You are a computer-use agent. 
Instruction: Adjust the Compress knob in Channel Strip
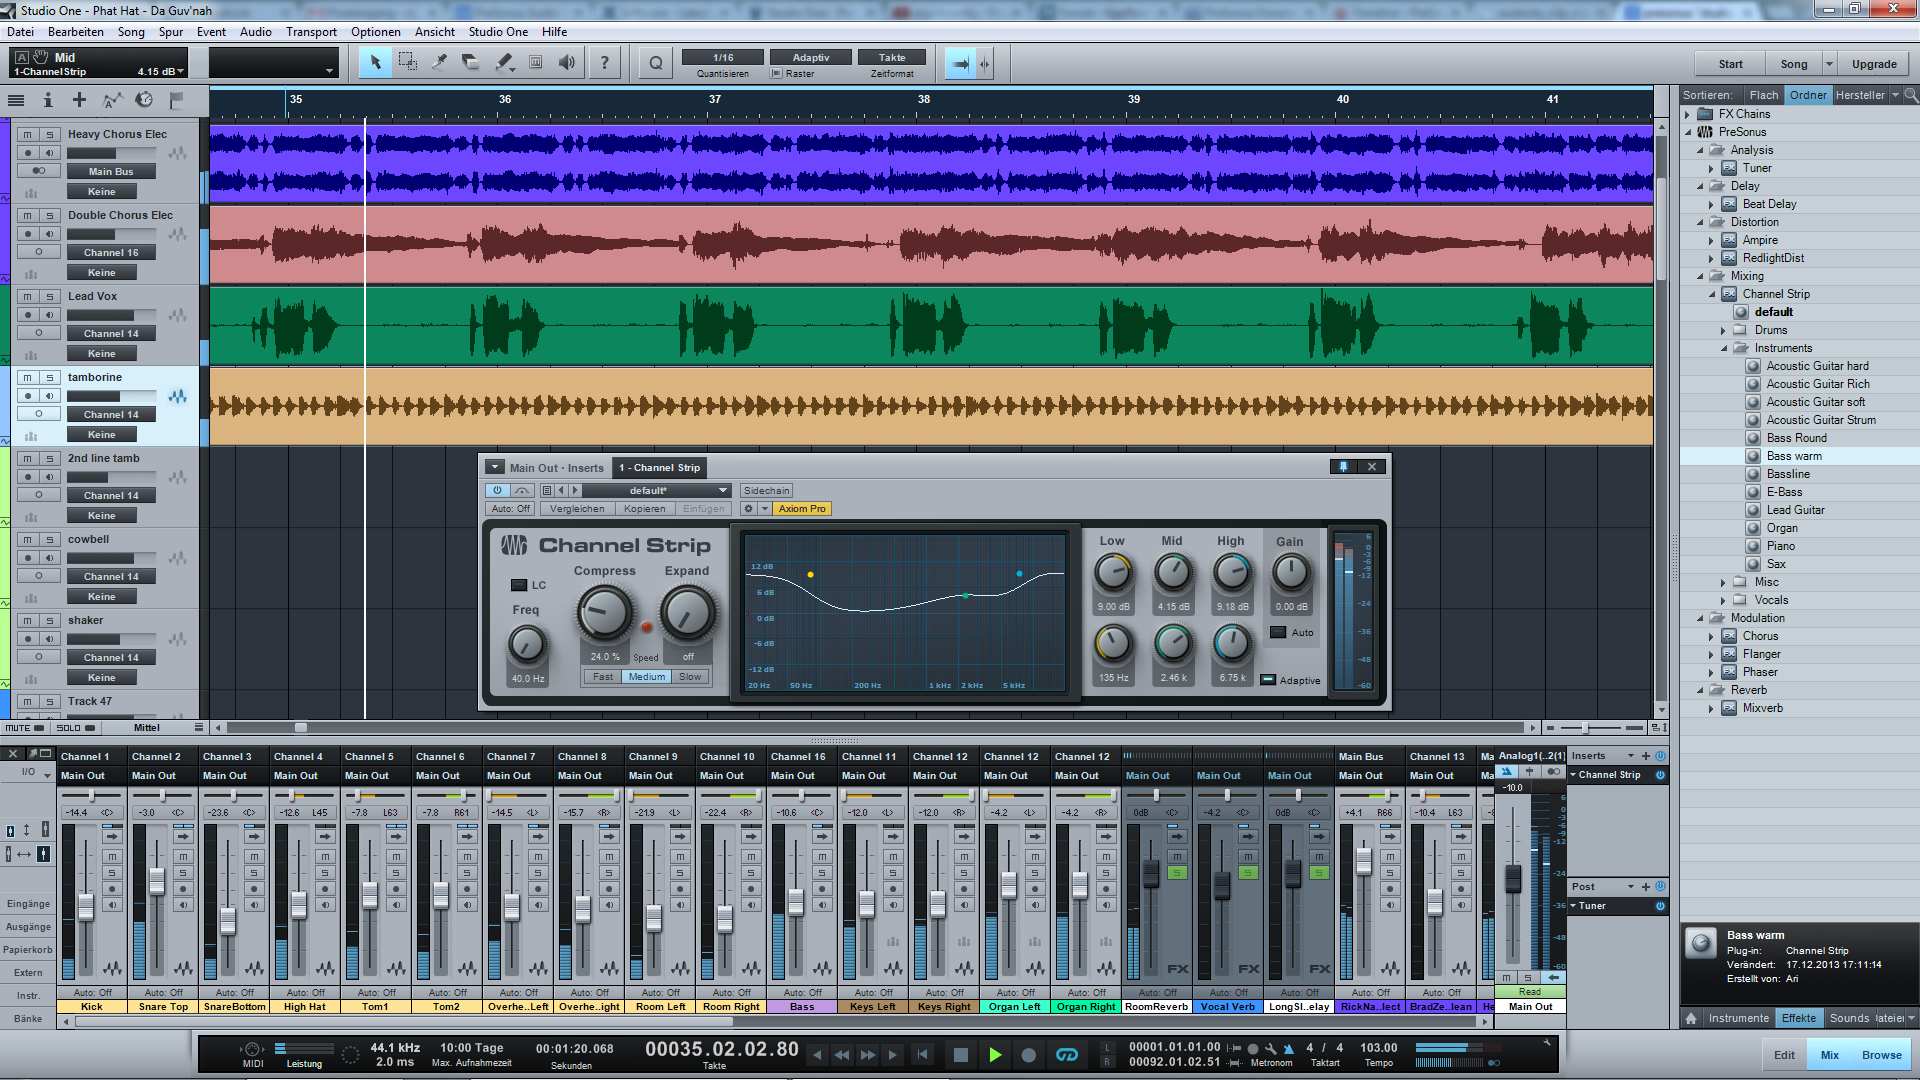pos(605,613)
